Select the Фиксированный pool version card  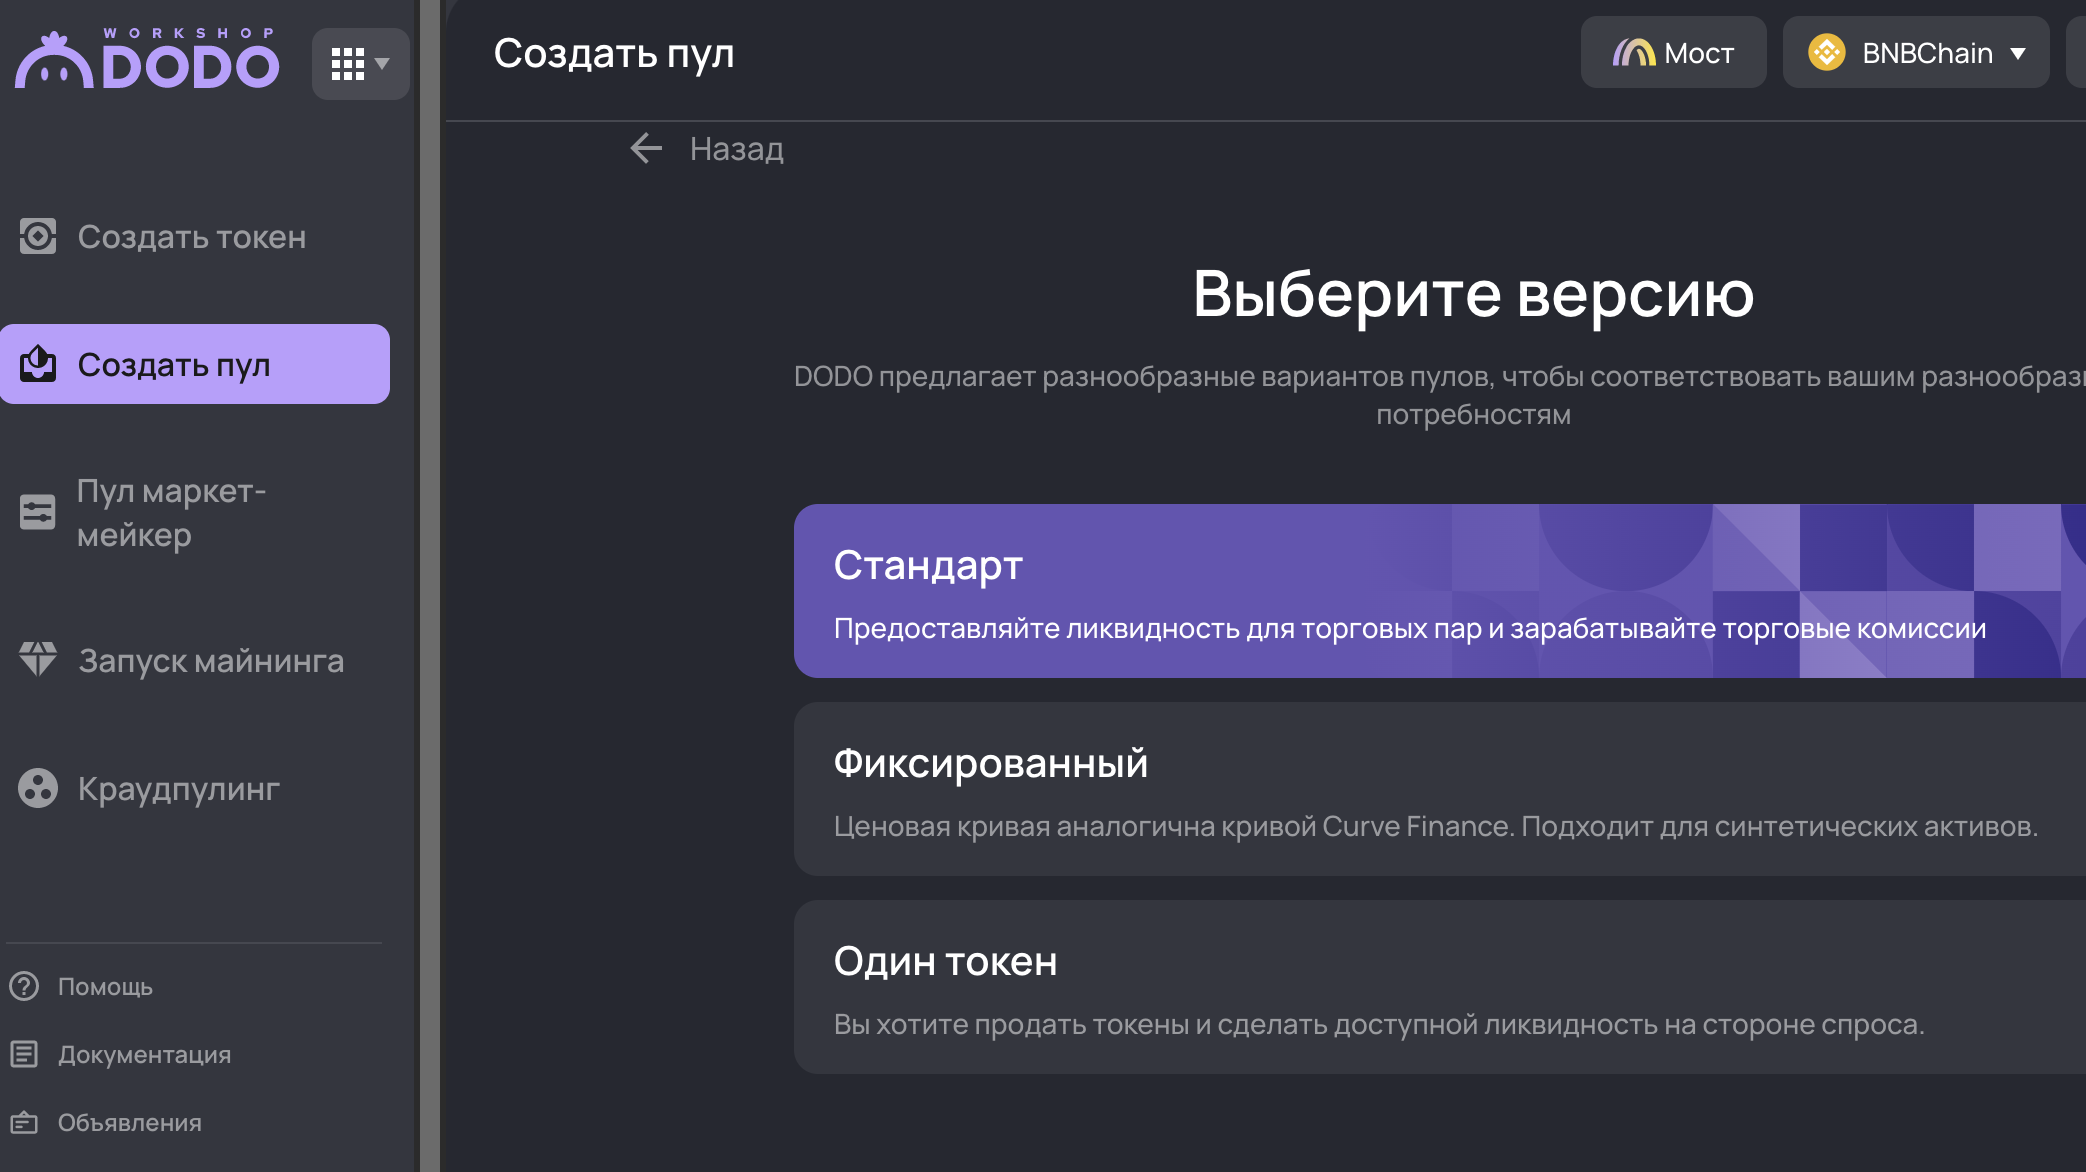pyautogui.click(x=1440, y=789)
